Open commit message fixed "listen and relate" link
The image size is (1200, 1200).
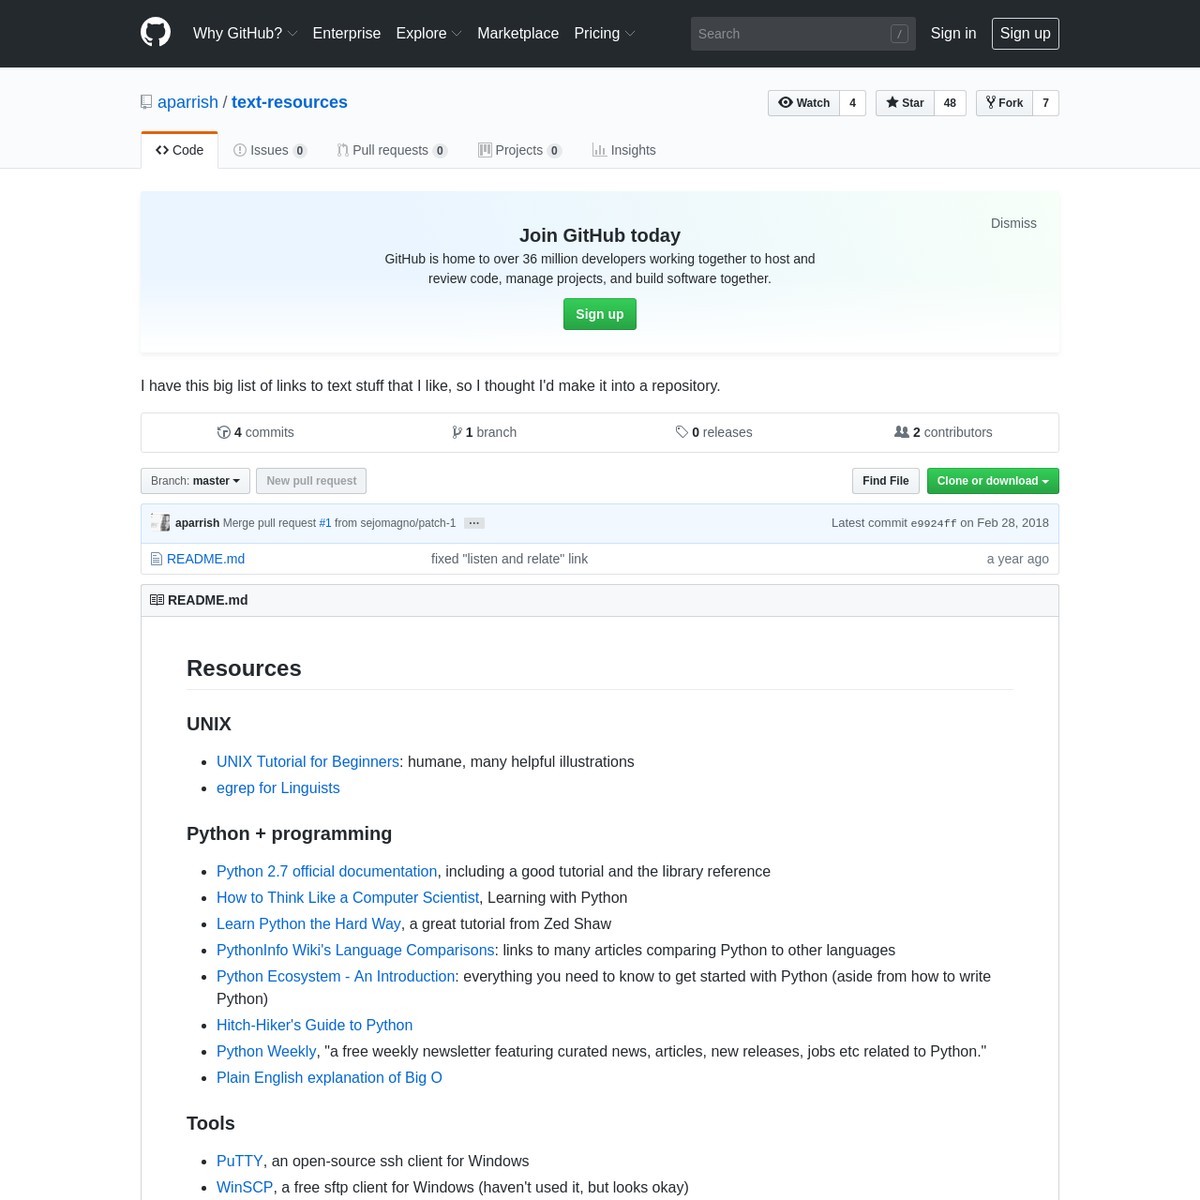[x=510, y=559]
